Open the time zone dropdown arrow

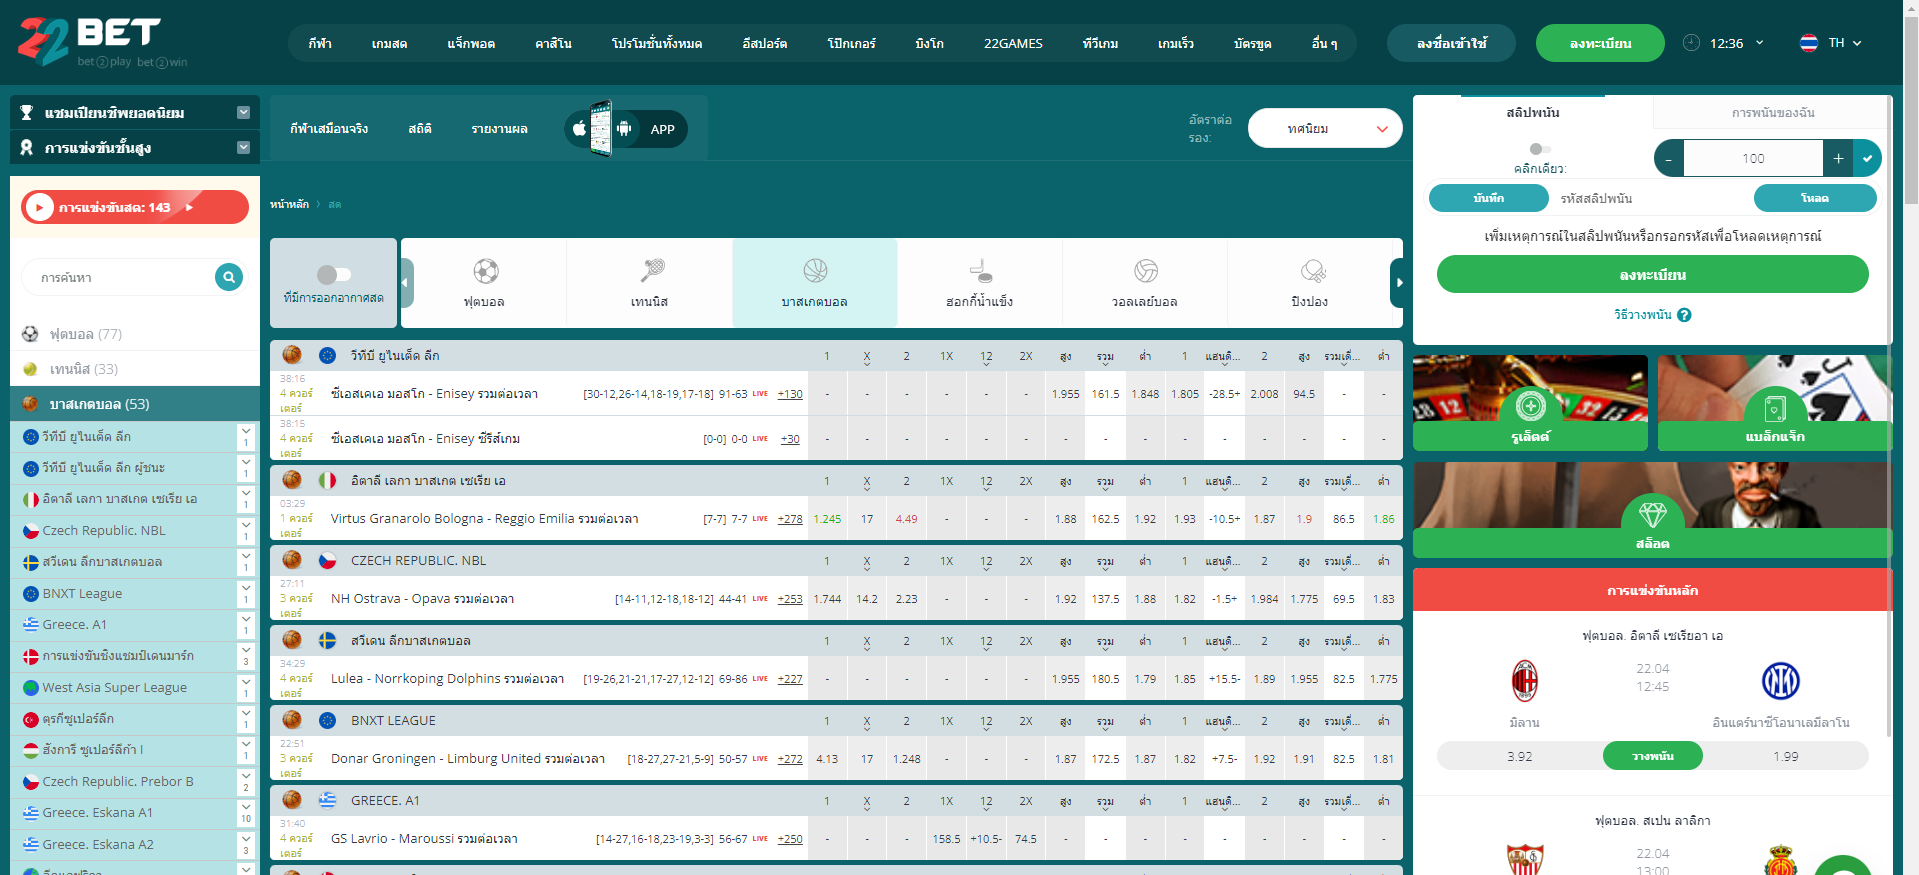click(1760, 43)
